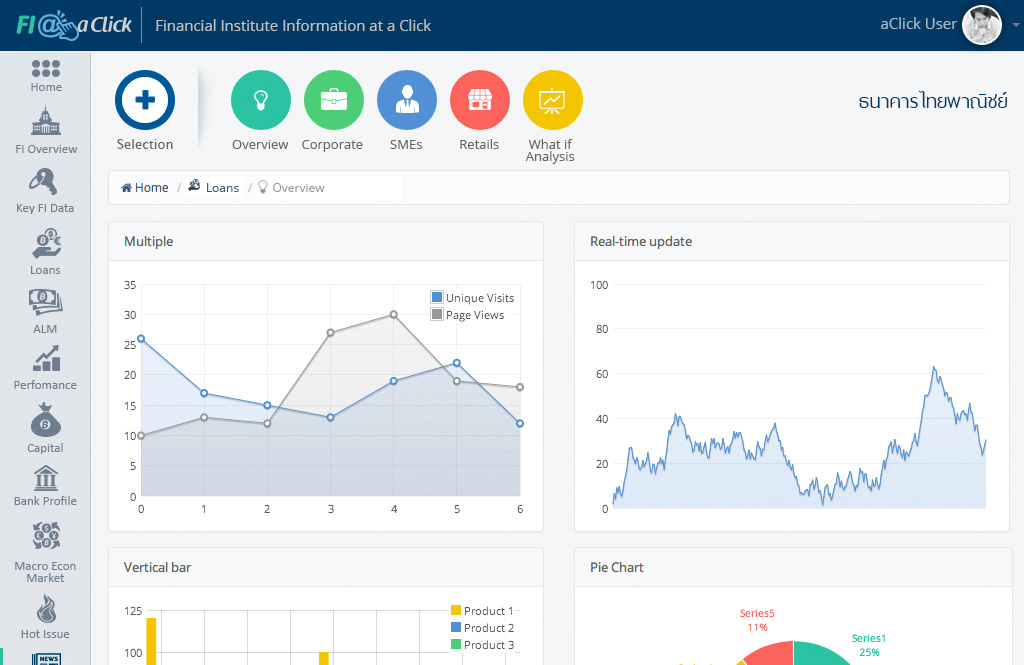Click the What if Analysis presentation icon
The height and width of the screenshot is (665, 1024).
[x=552, y=100]
